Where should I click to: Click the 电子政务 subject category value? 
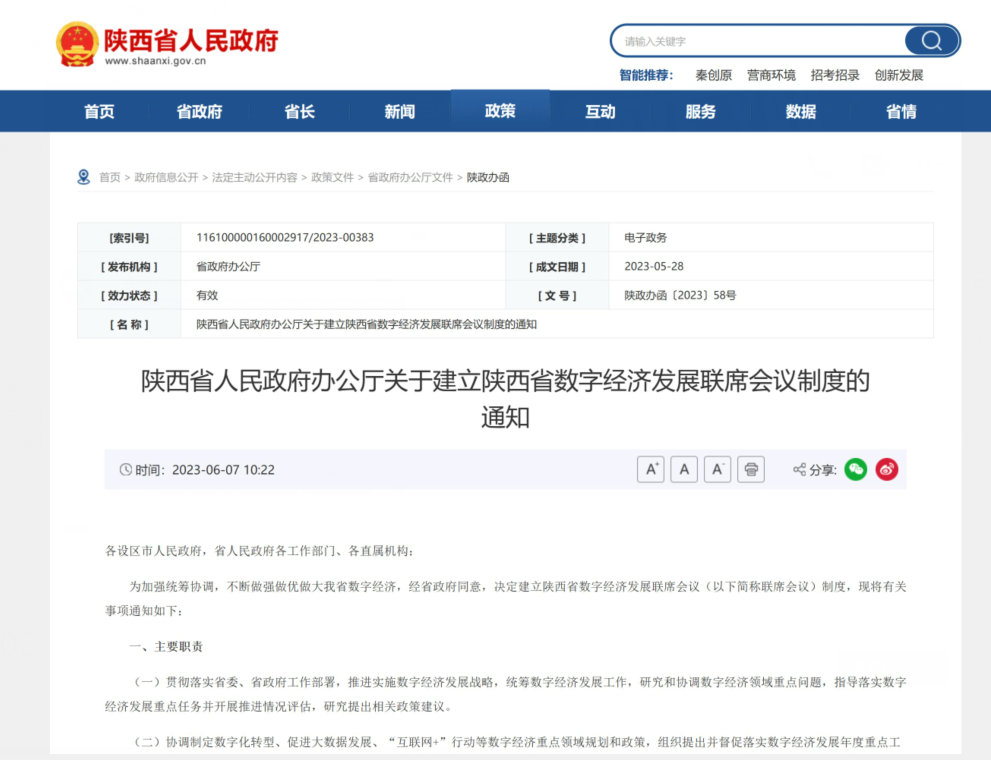[x=645, y=238]
